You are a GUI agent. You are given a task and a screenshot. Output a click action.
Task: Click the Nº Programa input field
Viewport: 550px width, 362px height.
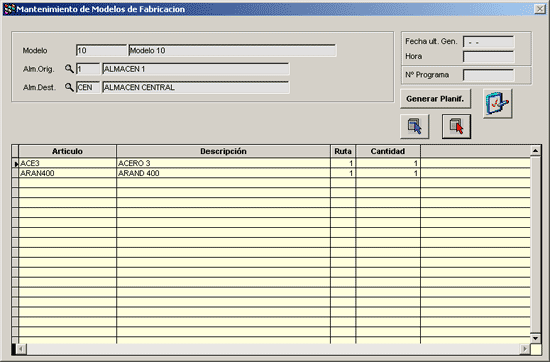point(489,75)
